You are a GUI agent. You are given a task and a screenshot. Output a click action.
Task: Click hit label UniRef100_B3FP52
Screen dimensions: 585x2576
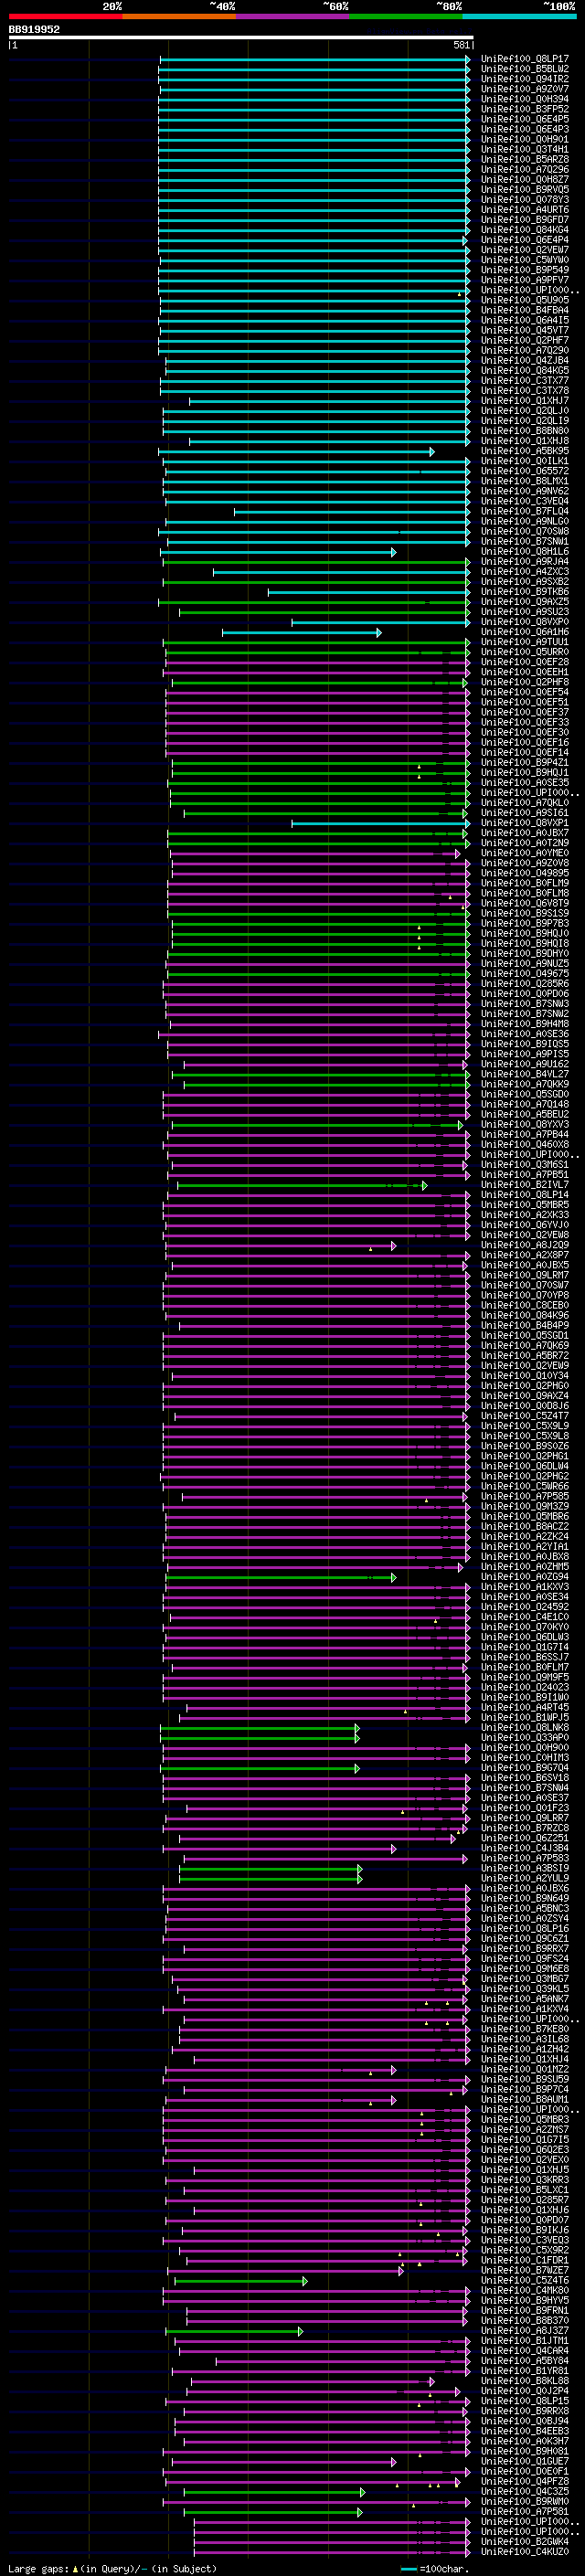(524, 109)
